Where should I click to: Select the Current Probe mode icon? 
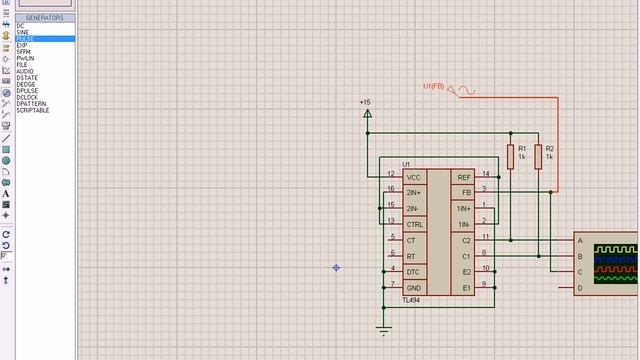pyautogui.click(x=6, y=115)
